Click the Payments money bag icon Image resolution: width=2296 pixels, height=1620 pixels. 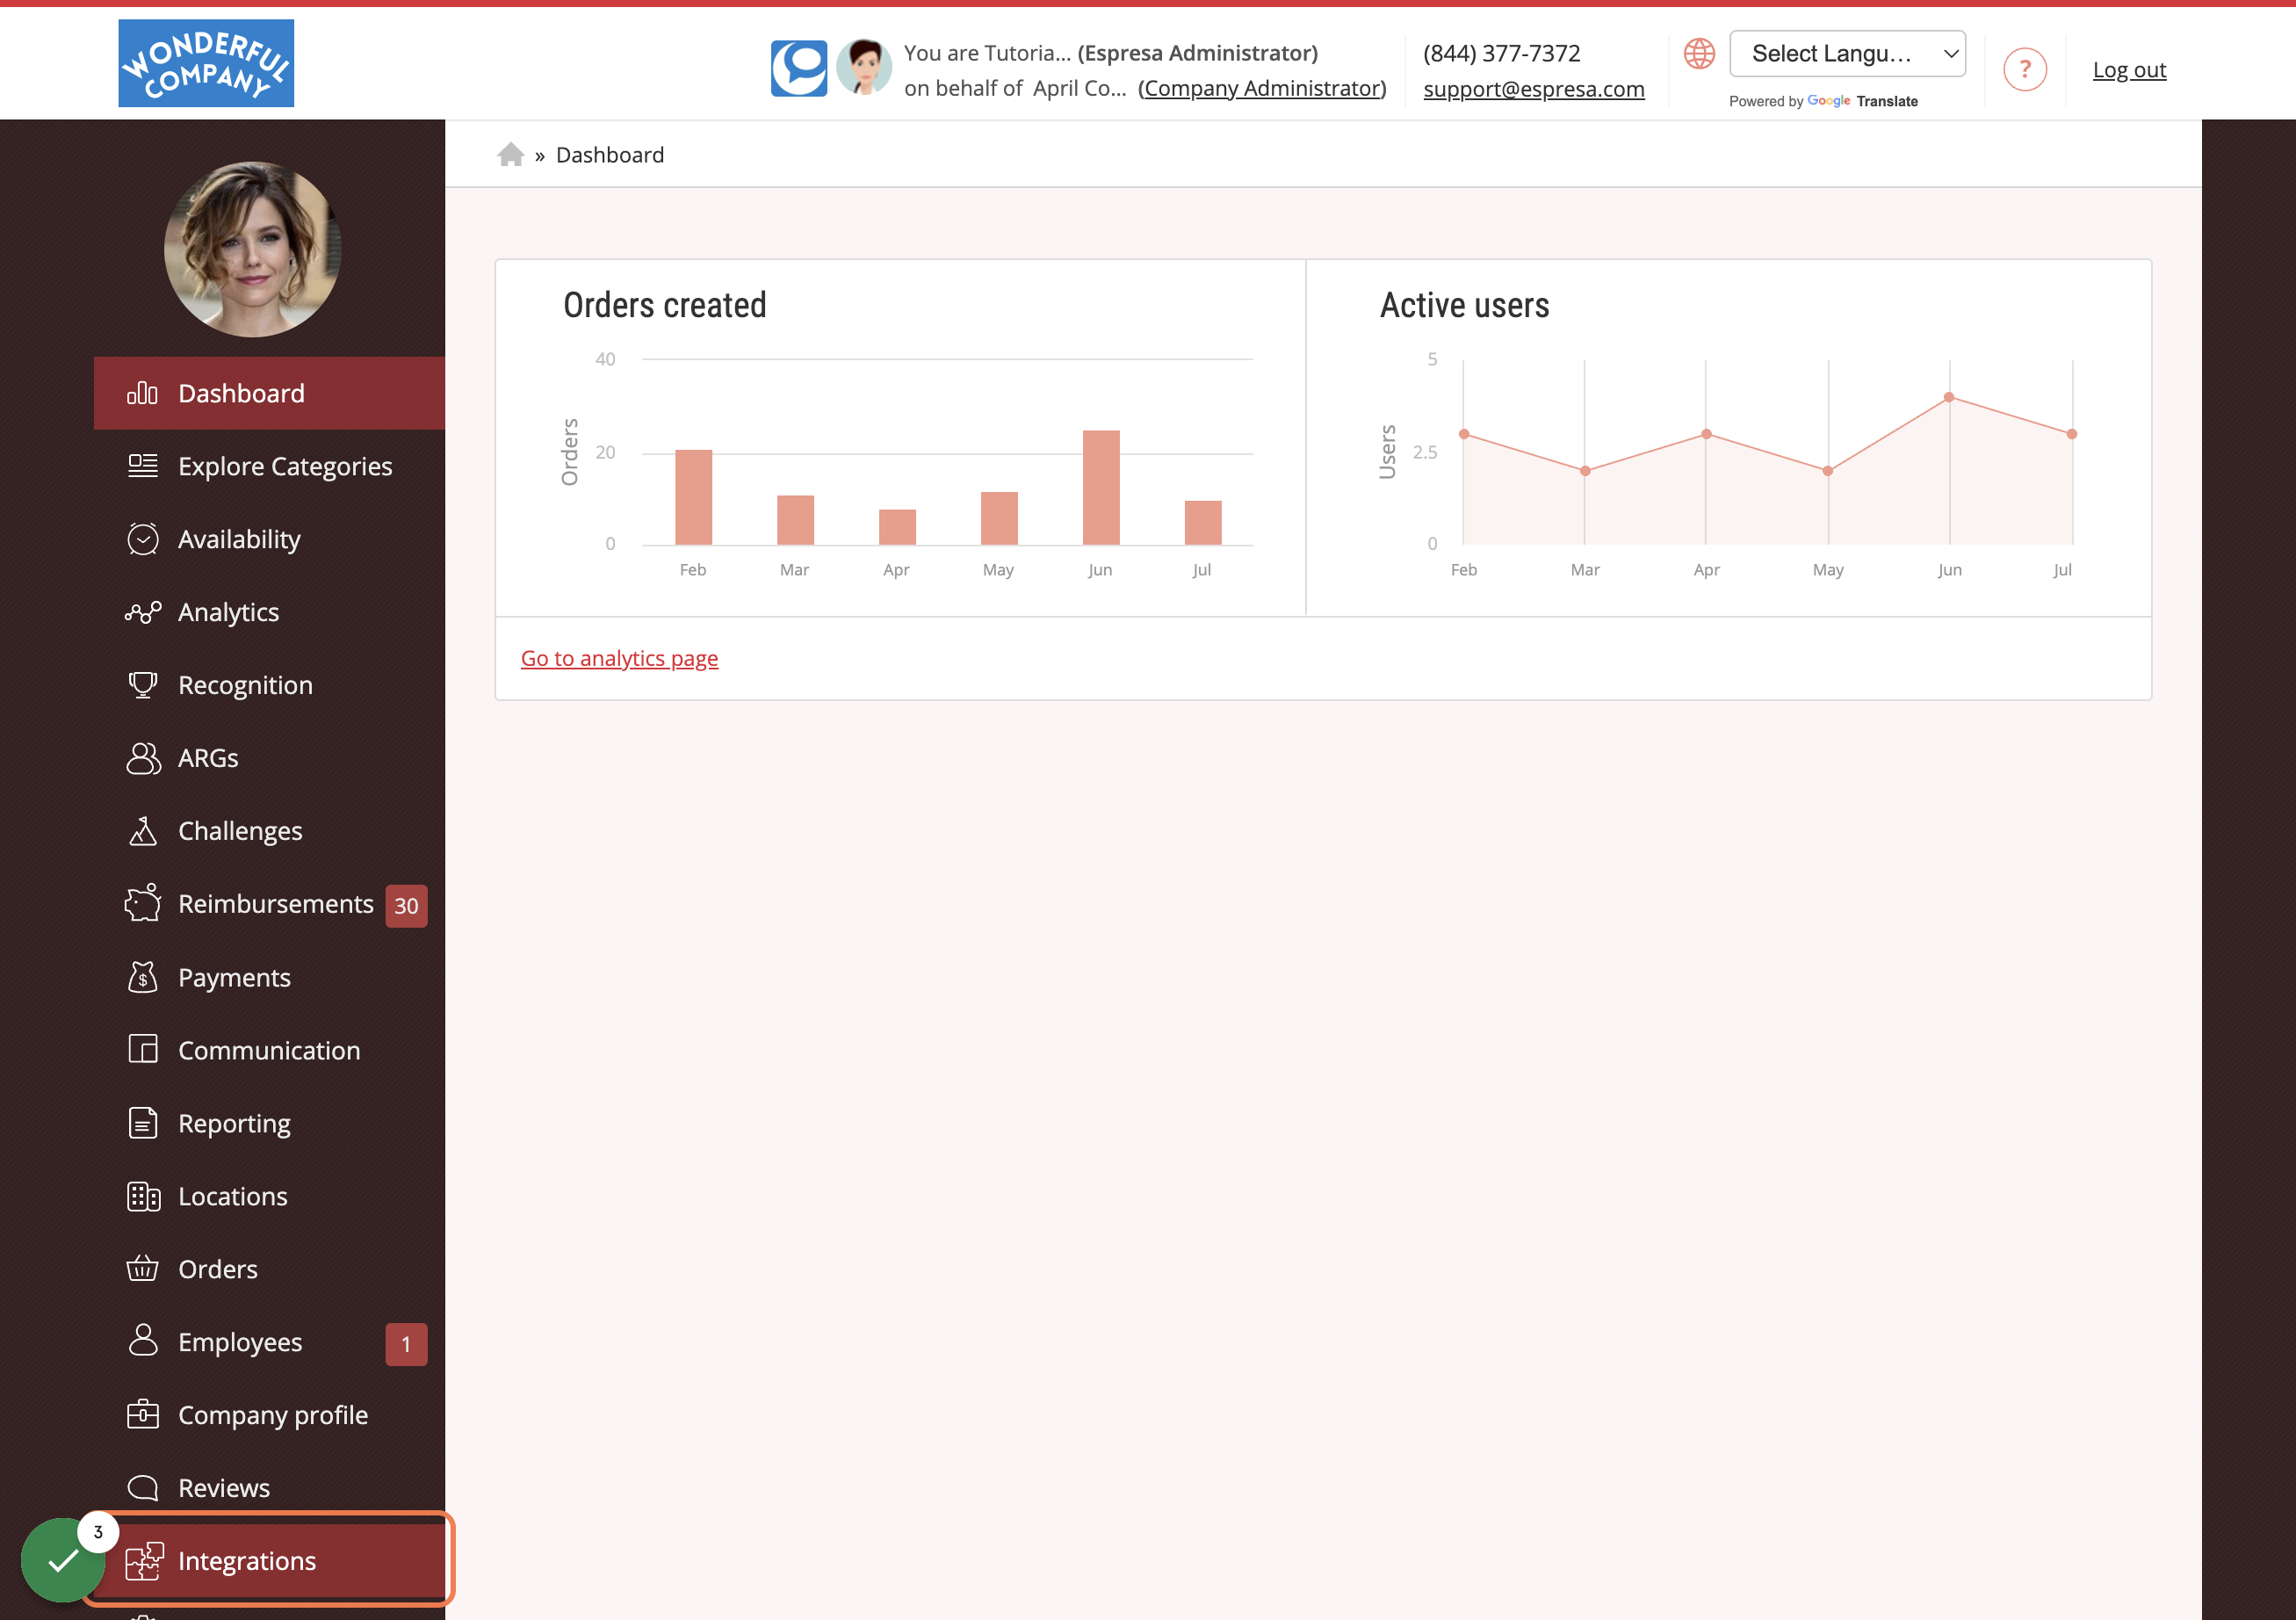142,977
